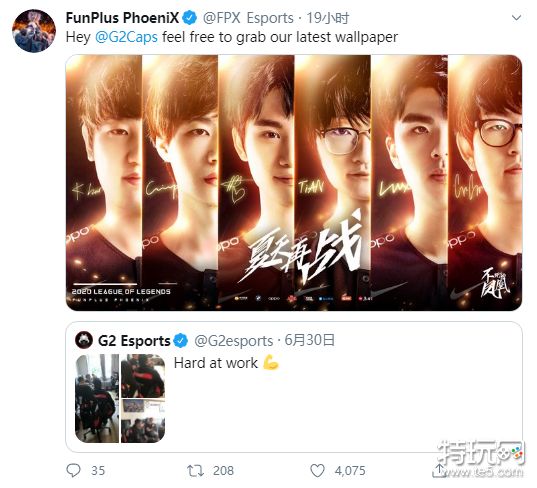Click the 4,075 likes count
The width and height of the screenshot is (537, 488).
350,471
